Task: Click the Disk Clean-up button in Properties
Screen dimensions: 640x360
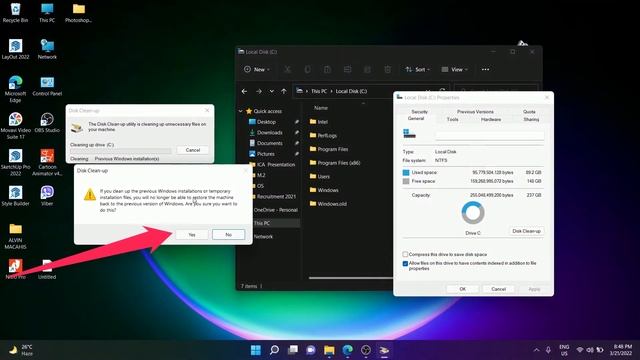Action: (x=526, y=231)
